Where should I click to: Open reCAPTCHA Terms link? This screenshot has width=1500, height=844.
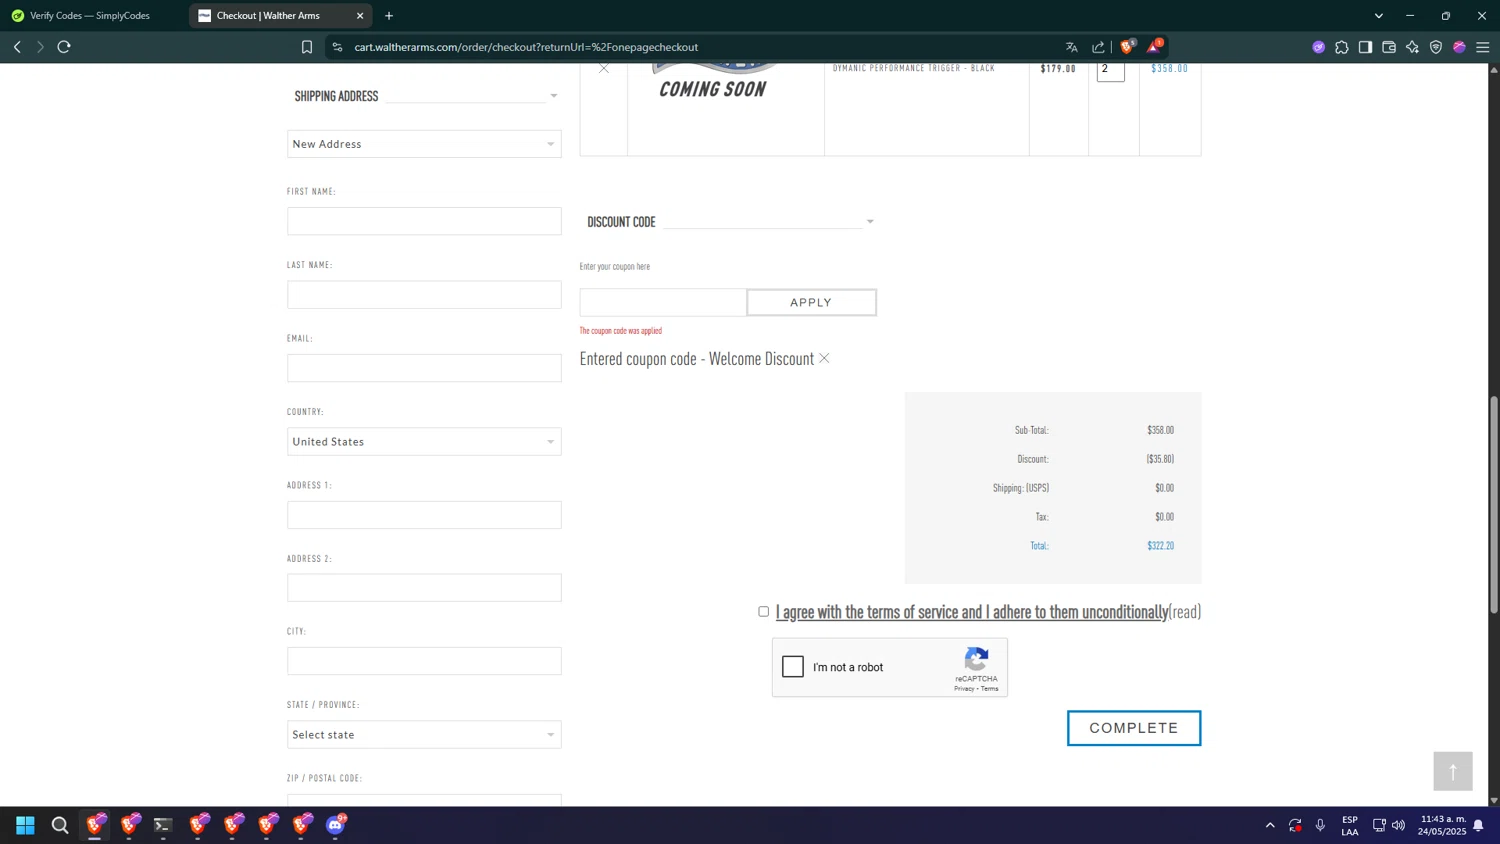pos(990,689)
